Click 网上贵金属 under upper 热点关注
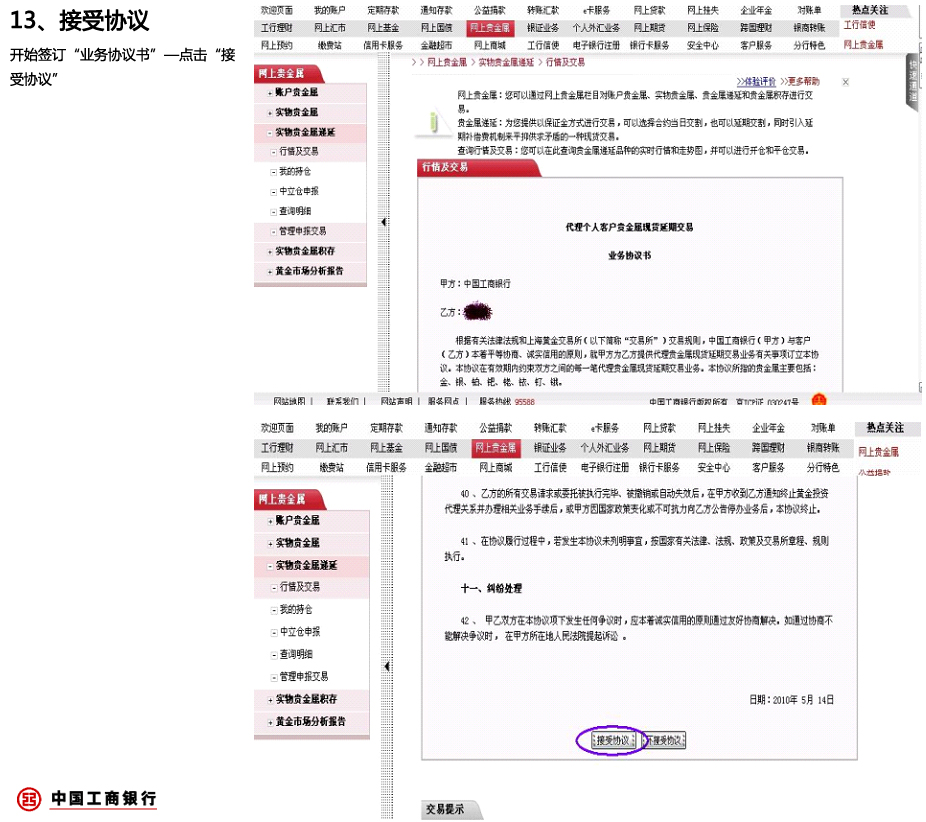Viewport: 926px width, 822px height. coord(863,44)
